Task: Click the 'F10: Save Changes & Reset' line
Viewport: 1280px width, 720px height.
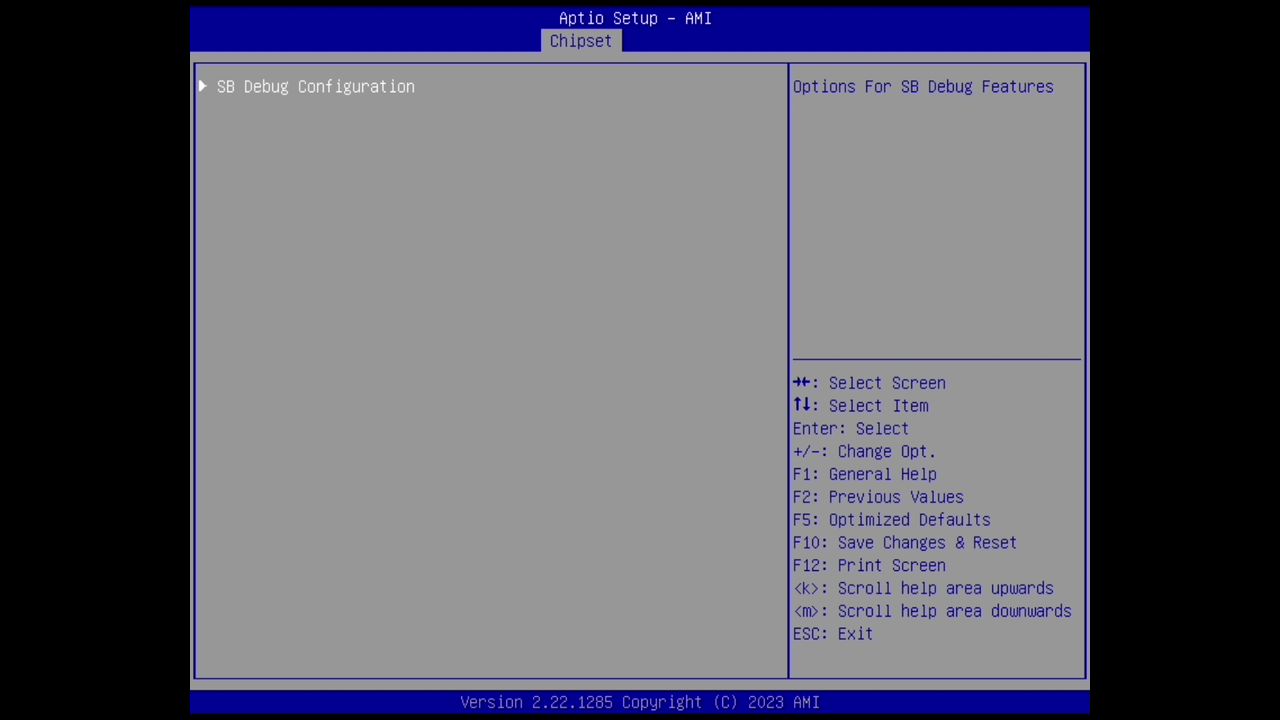Action: coord(905,543)
